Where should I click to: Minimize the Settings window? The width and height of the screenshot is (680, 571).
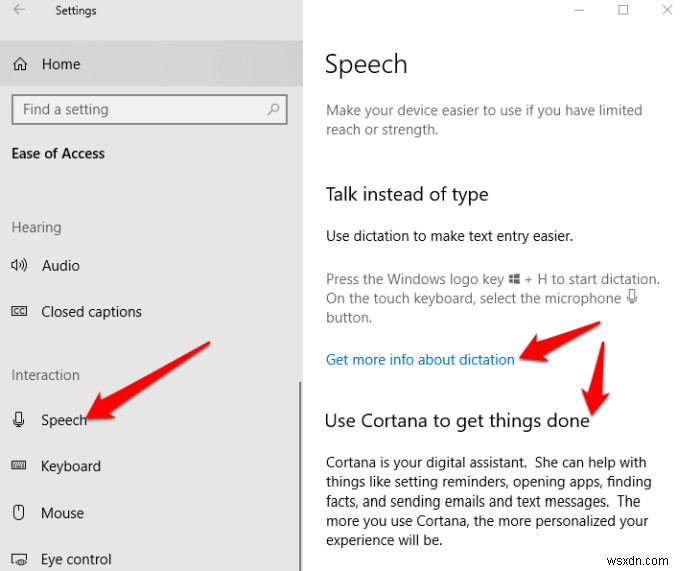tap(579, 10)
